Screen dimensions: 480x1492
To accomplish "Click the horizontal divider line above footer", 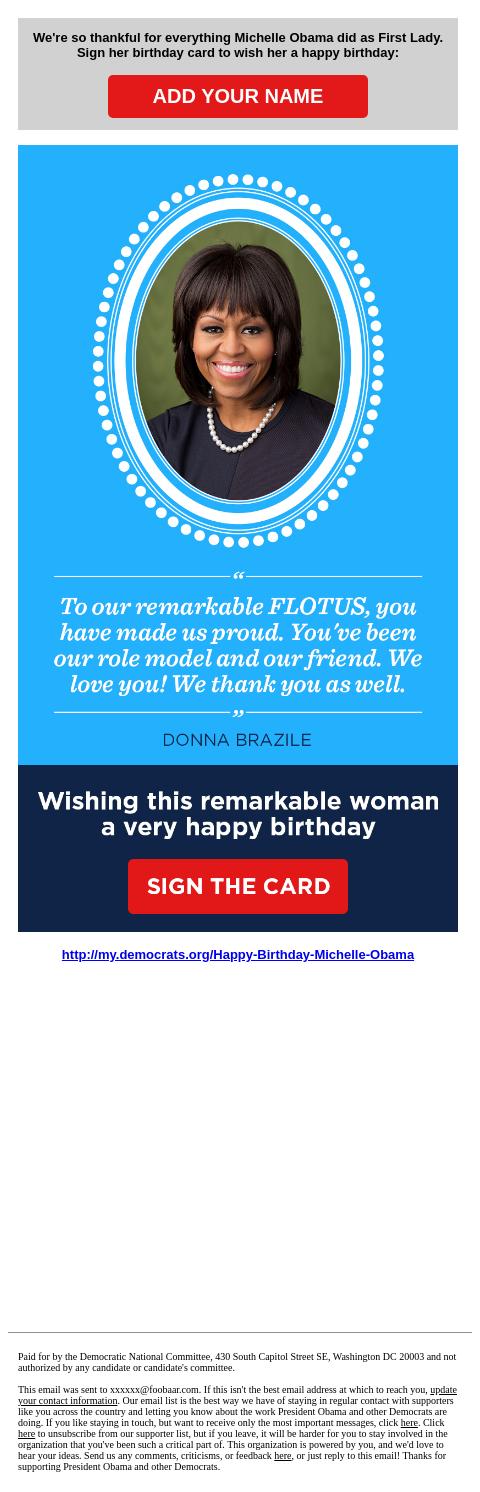I will 240,1332.
